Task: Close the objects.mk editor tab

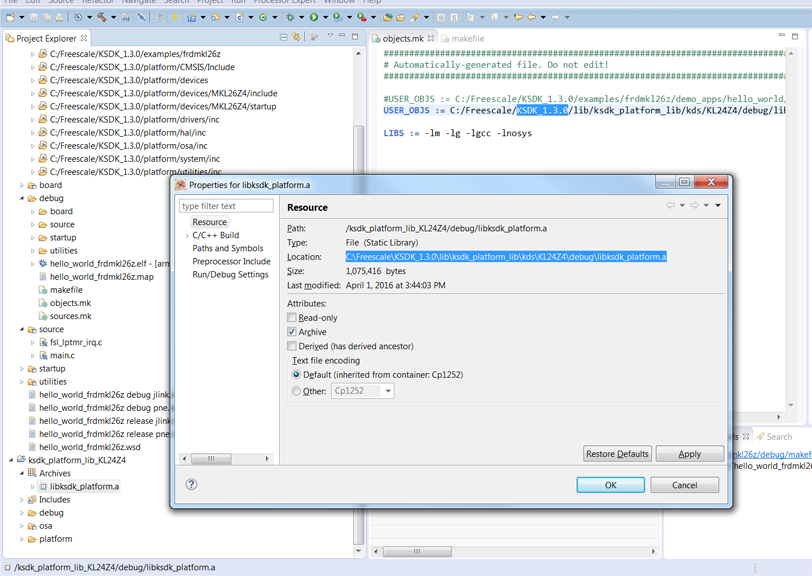Action: [431, 38]
